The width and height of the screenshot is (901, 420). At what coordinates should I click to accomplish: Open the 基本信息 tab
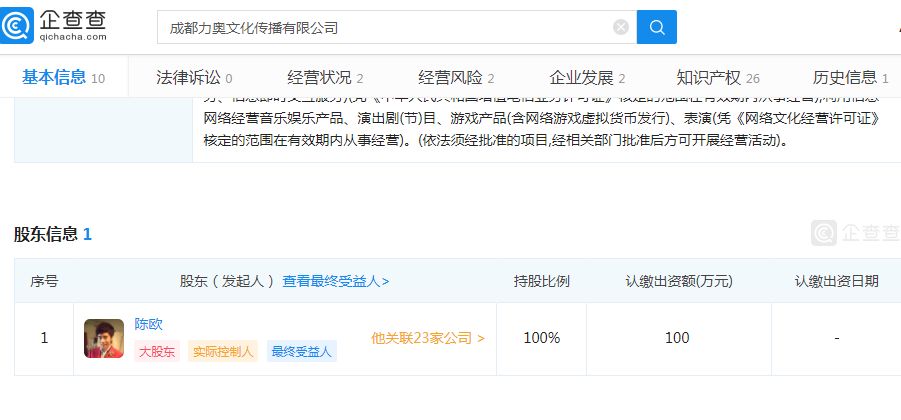tap(63, 77)
